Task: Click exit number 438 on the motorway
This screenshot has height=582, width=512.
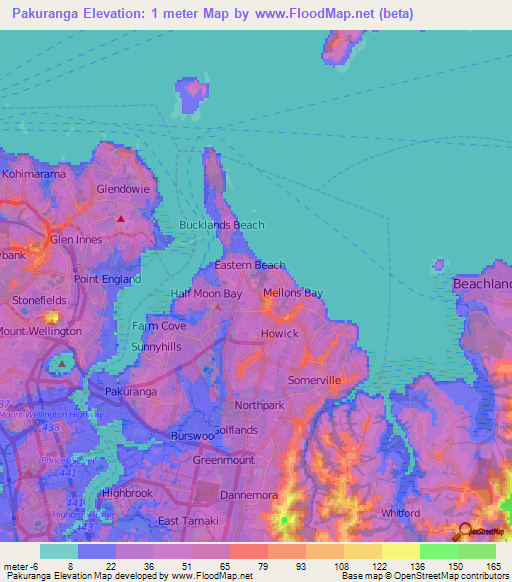Action: (x=51, y=428)
